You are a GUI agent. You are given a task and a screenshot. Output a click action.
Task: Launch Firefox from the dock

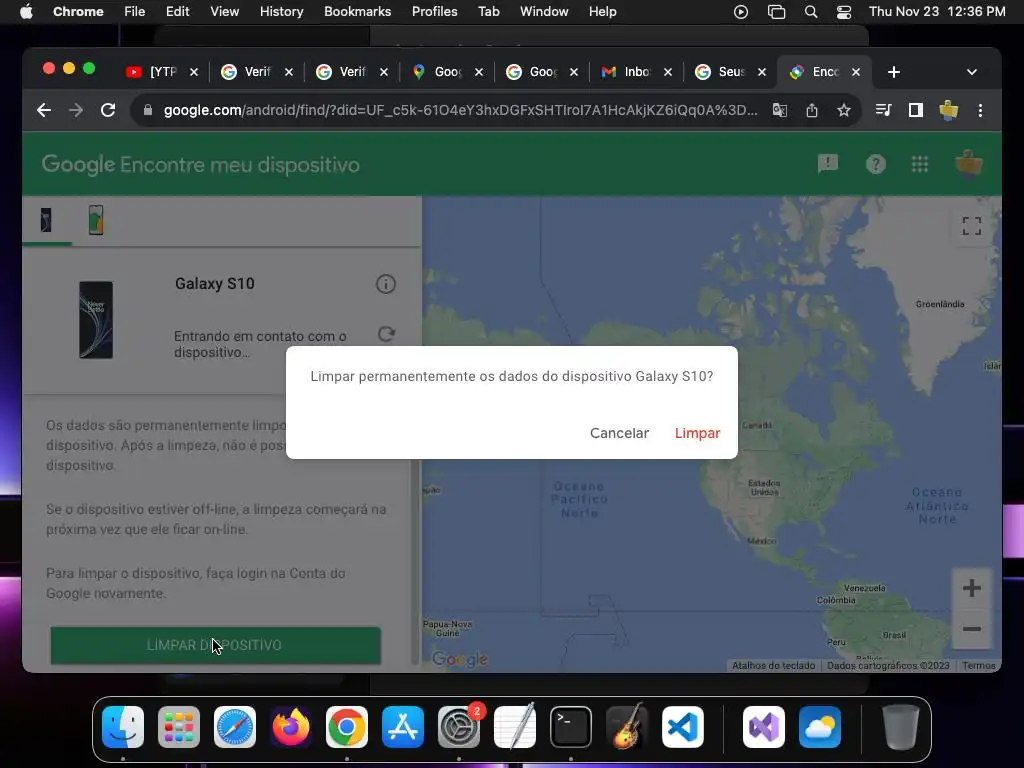pos(291,727)
